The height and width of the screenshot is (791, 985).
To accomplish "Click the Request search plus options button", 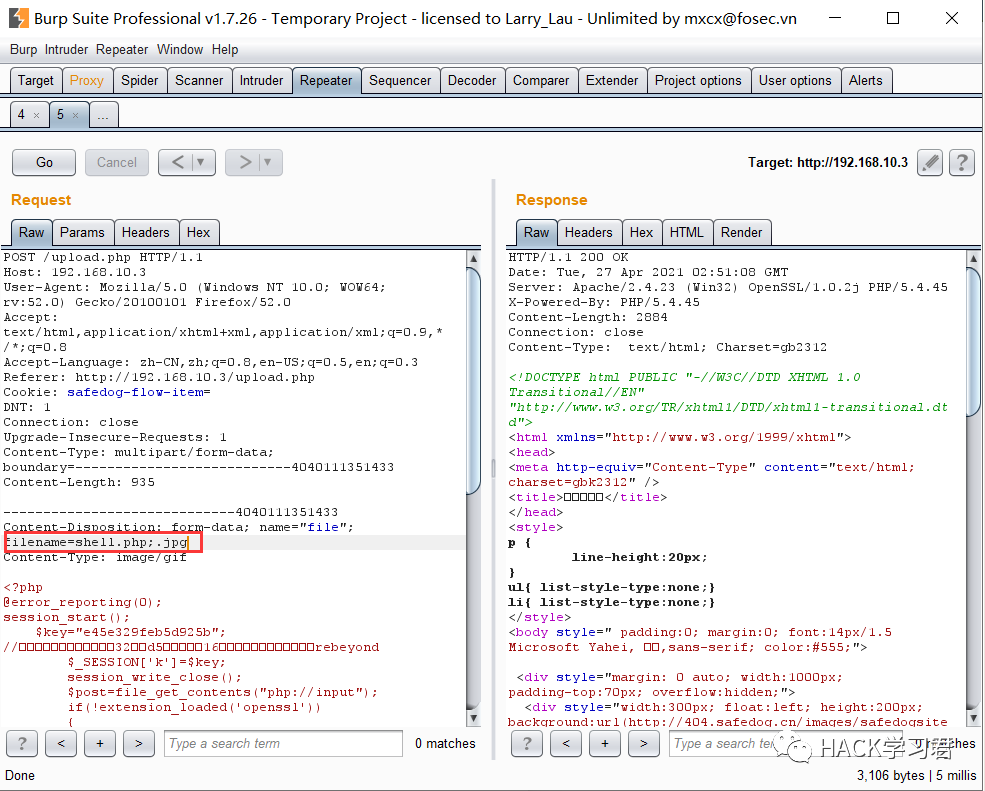I will 100,744.
